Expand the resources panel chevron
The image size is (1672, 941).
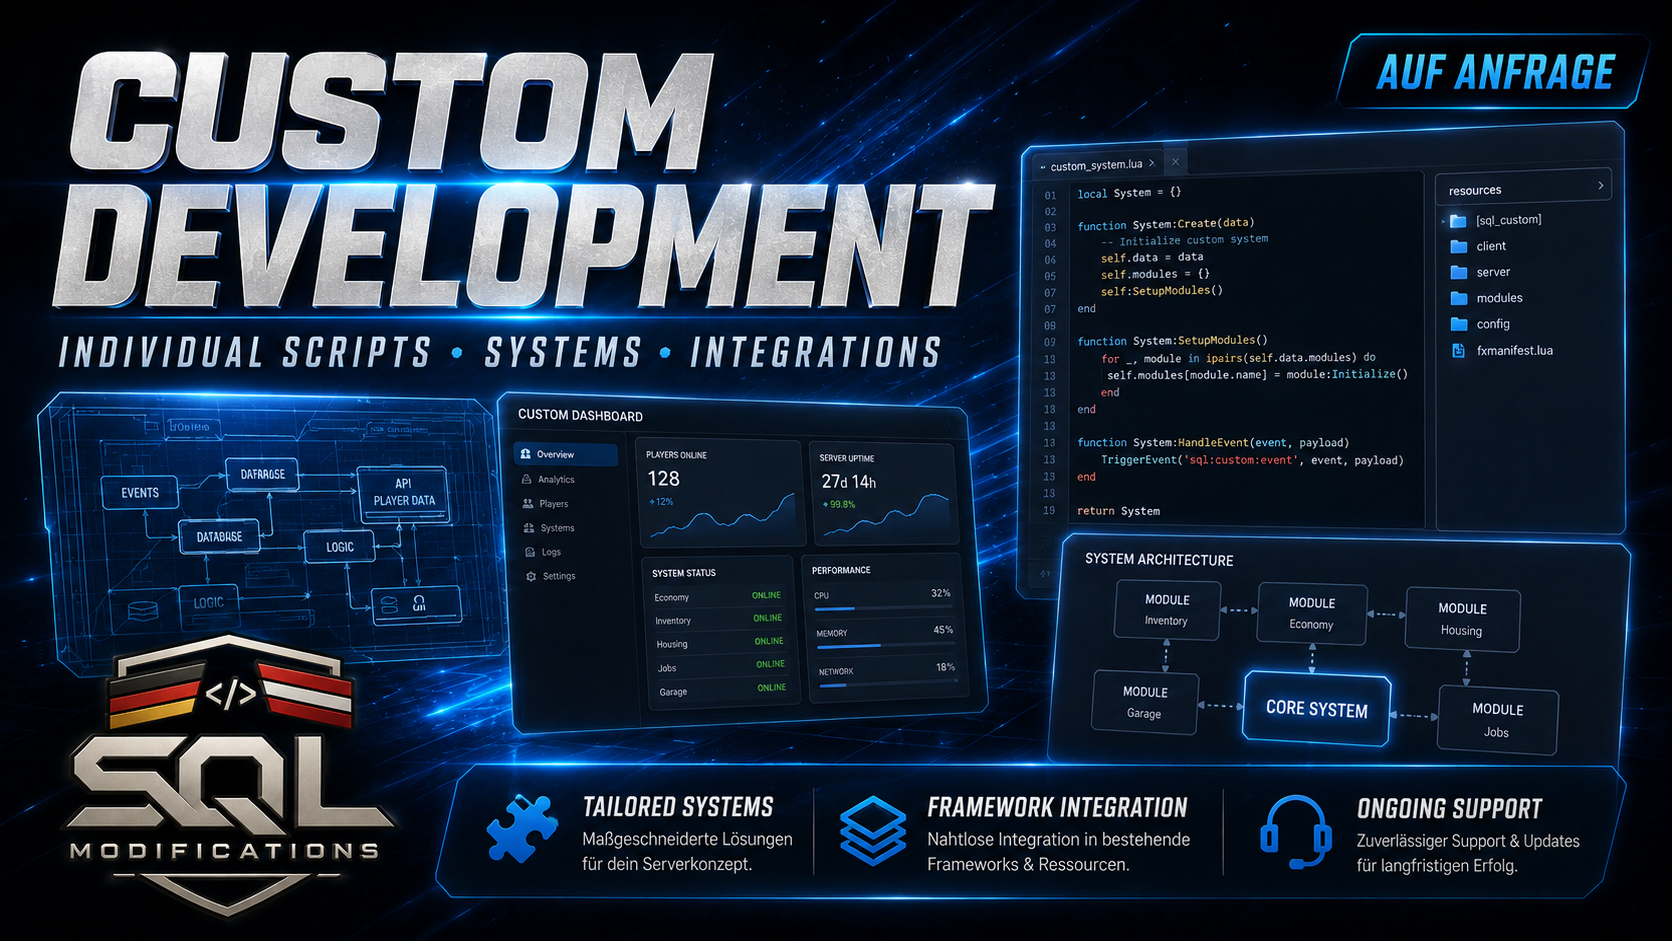click(1601, 186)
